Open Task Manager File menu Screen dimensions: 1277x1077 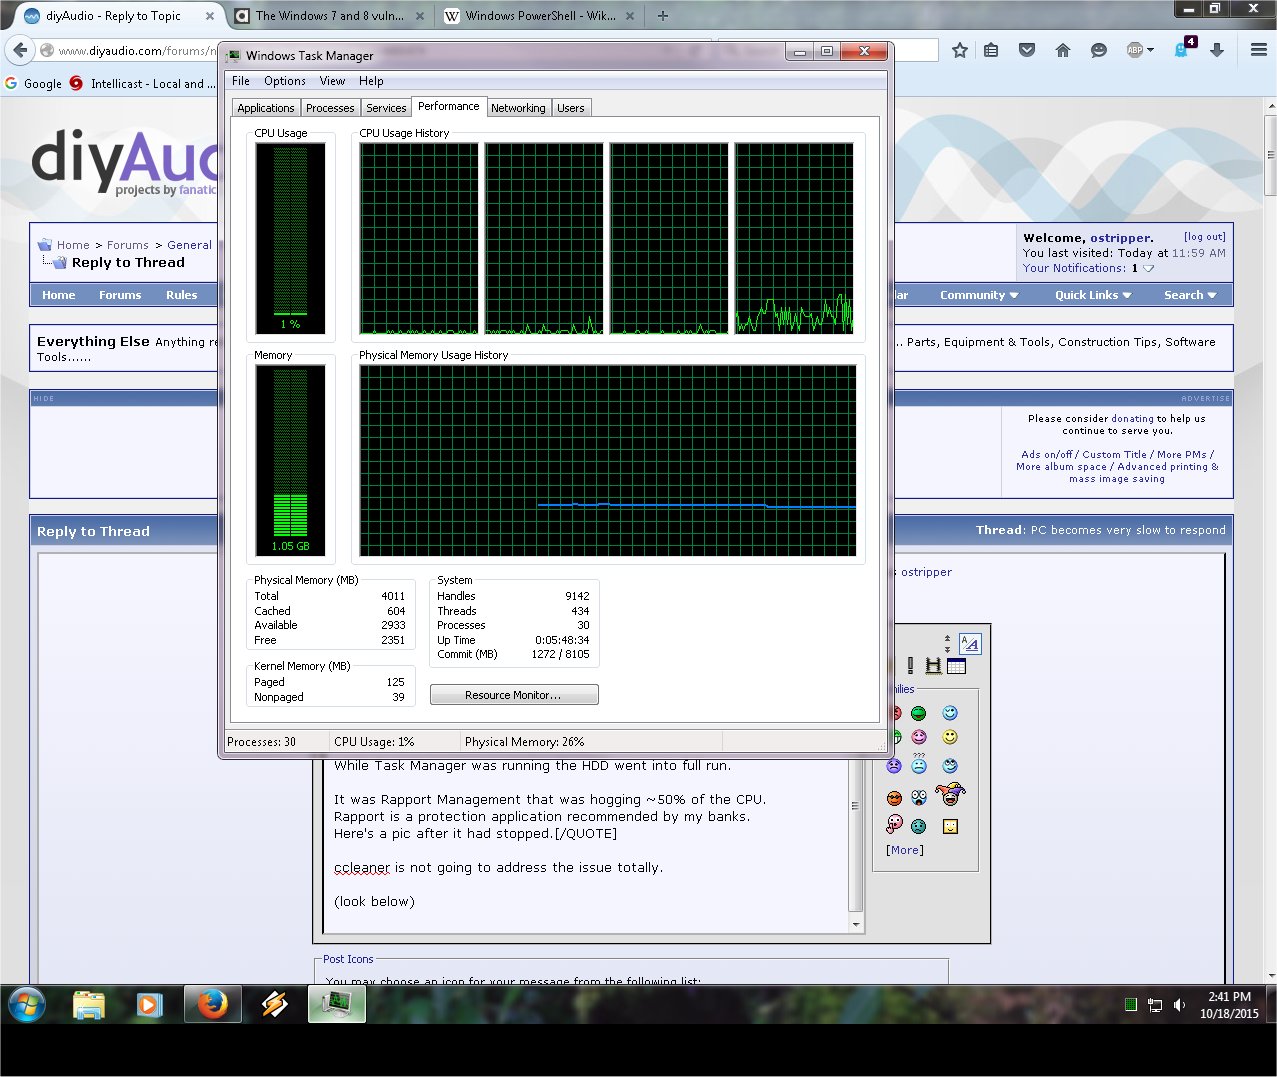pyautogui.click(x=241, y=81)
